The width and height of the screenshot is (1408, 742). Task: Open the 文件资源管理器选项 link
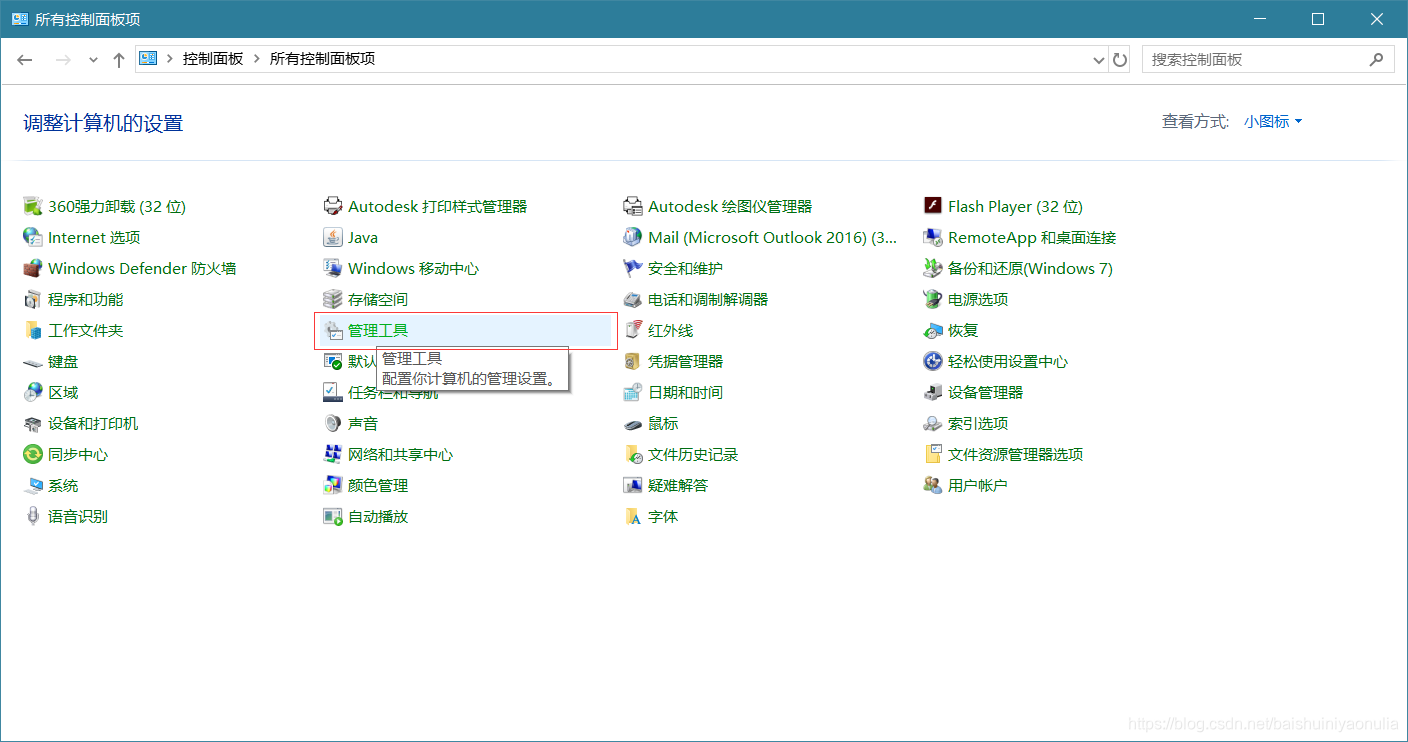[x=1016, y=454]
